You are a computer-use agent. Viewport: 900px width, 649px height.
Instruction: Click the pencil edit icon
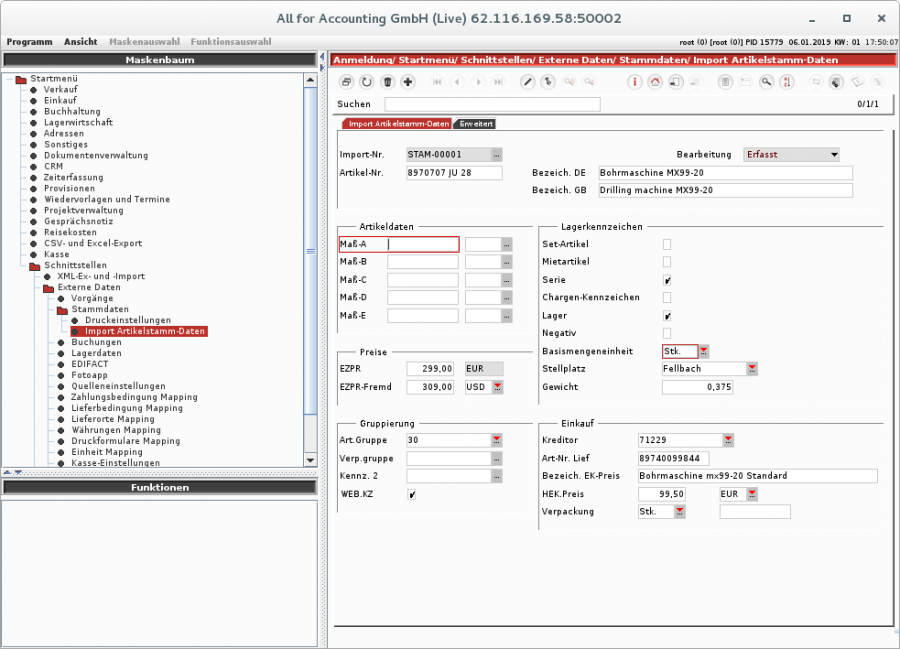528,82
